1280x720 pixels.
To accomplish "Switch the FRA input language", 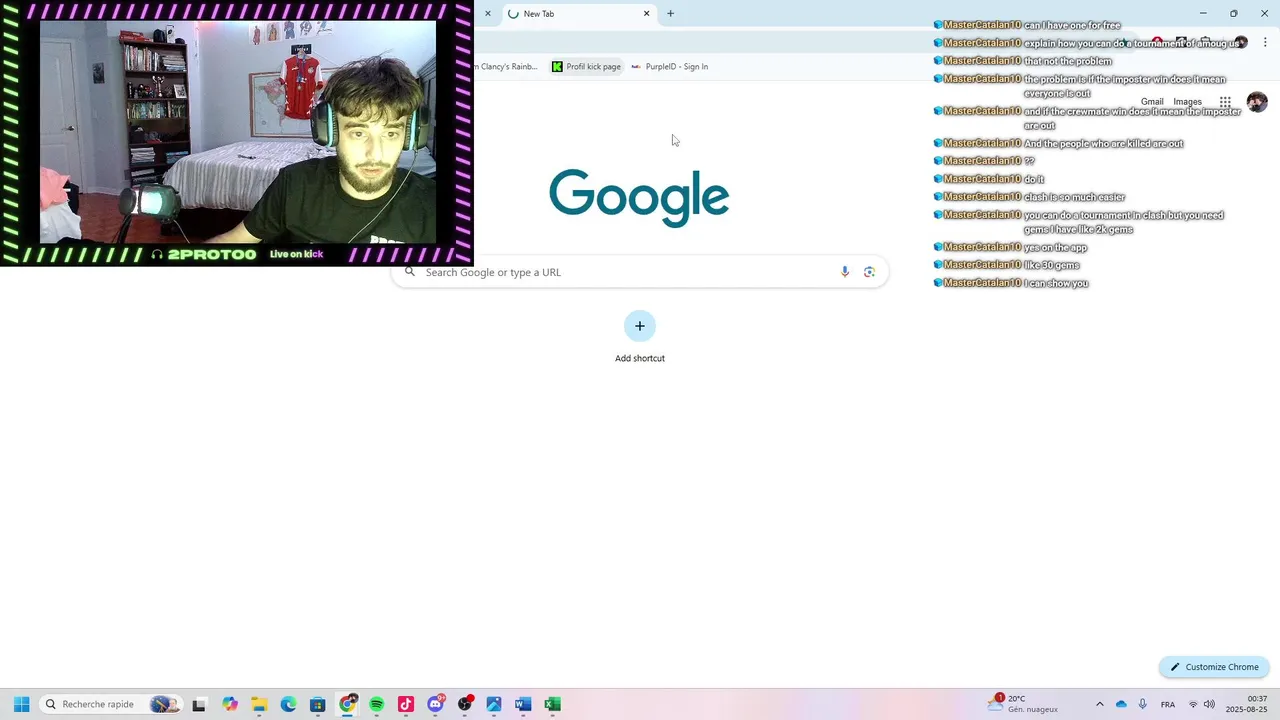I will 1168,704.
